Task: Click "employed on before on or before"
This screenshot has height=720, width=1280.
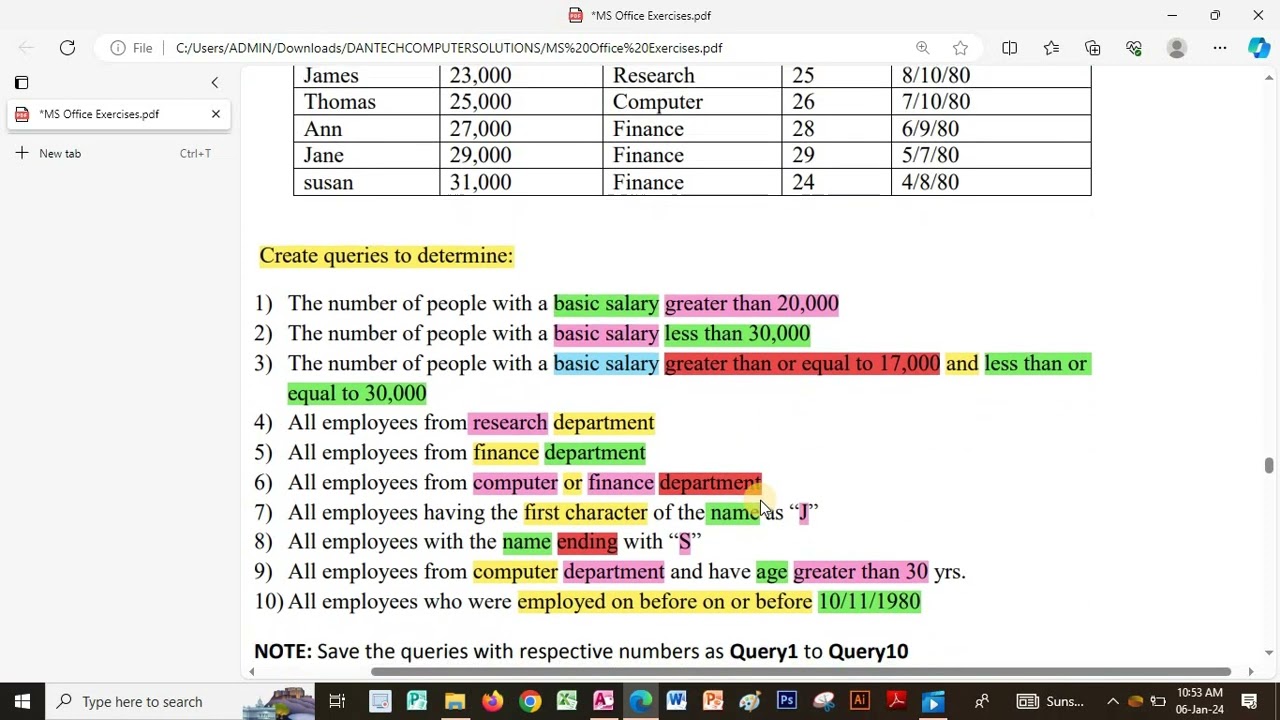Action: click(x=665, y=602)
